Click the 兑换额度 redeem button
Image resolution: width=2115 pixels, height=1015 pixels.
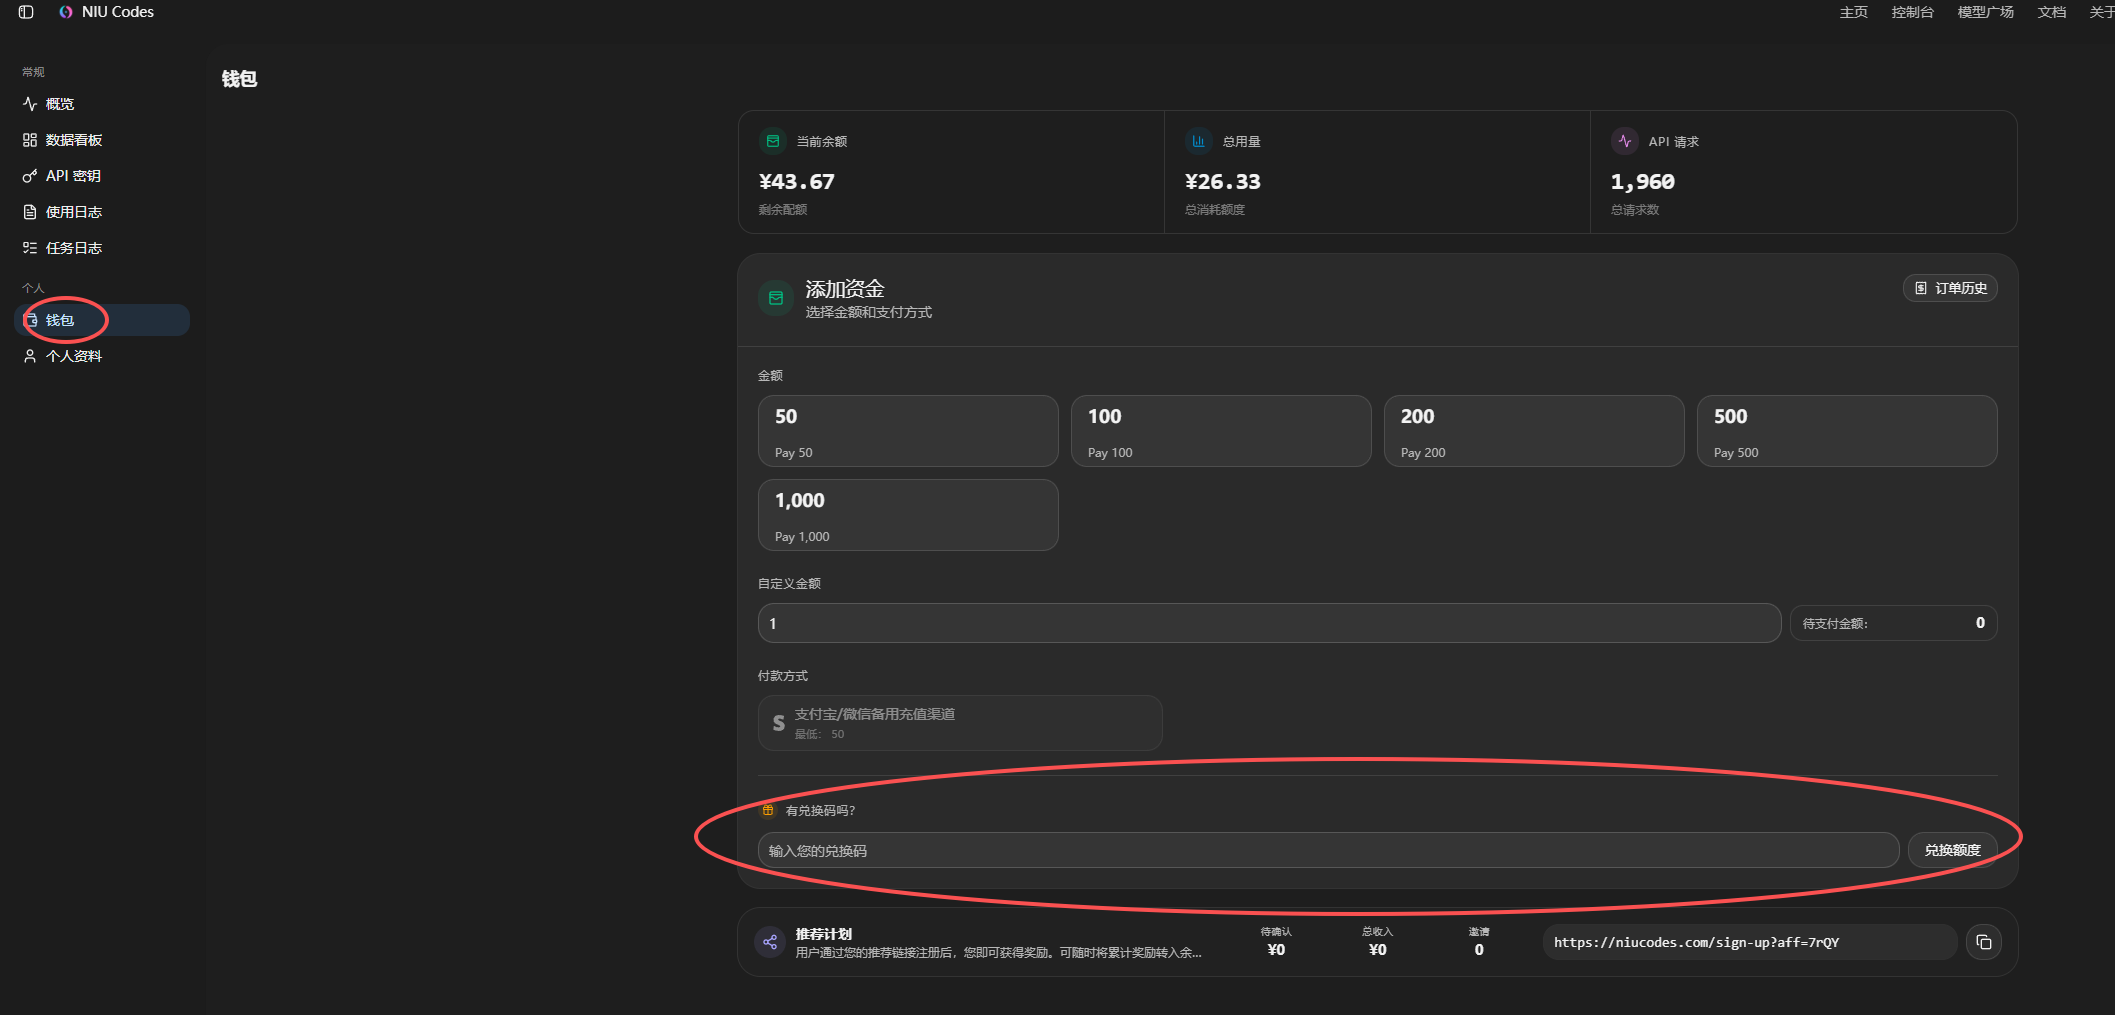pos(1952,850)
